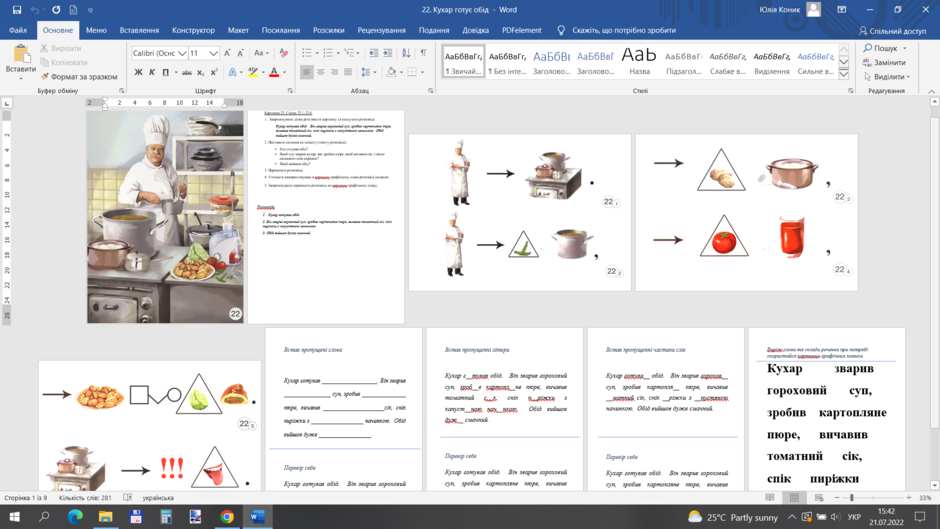This screenshot has height=529, width=940.
Task: Open the Вставлення ribbon tab
Action: [139, 30]
